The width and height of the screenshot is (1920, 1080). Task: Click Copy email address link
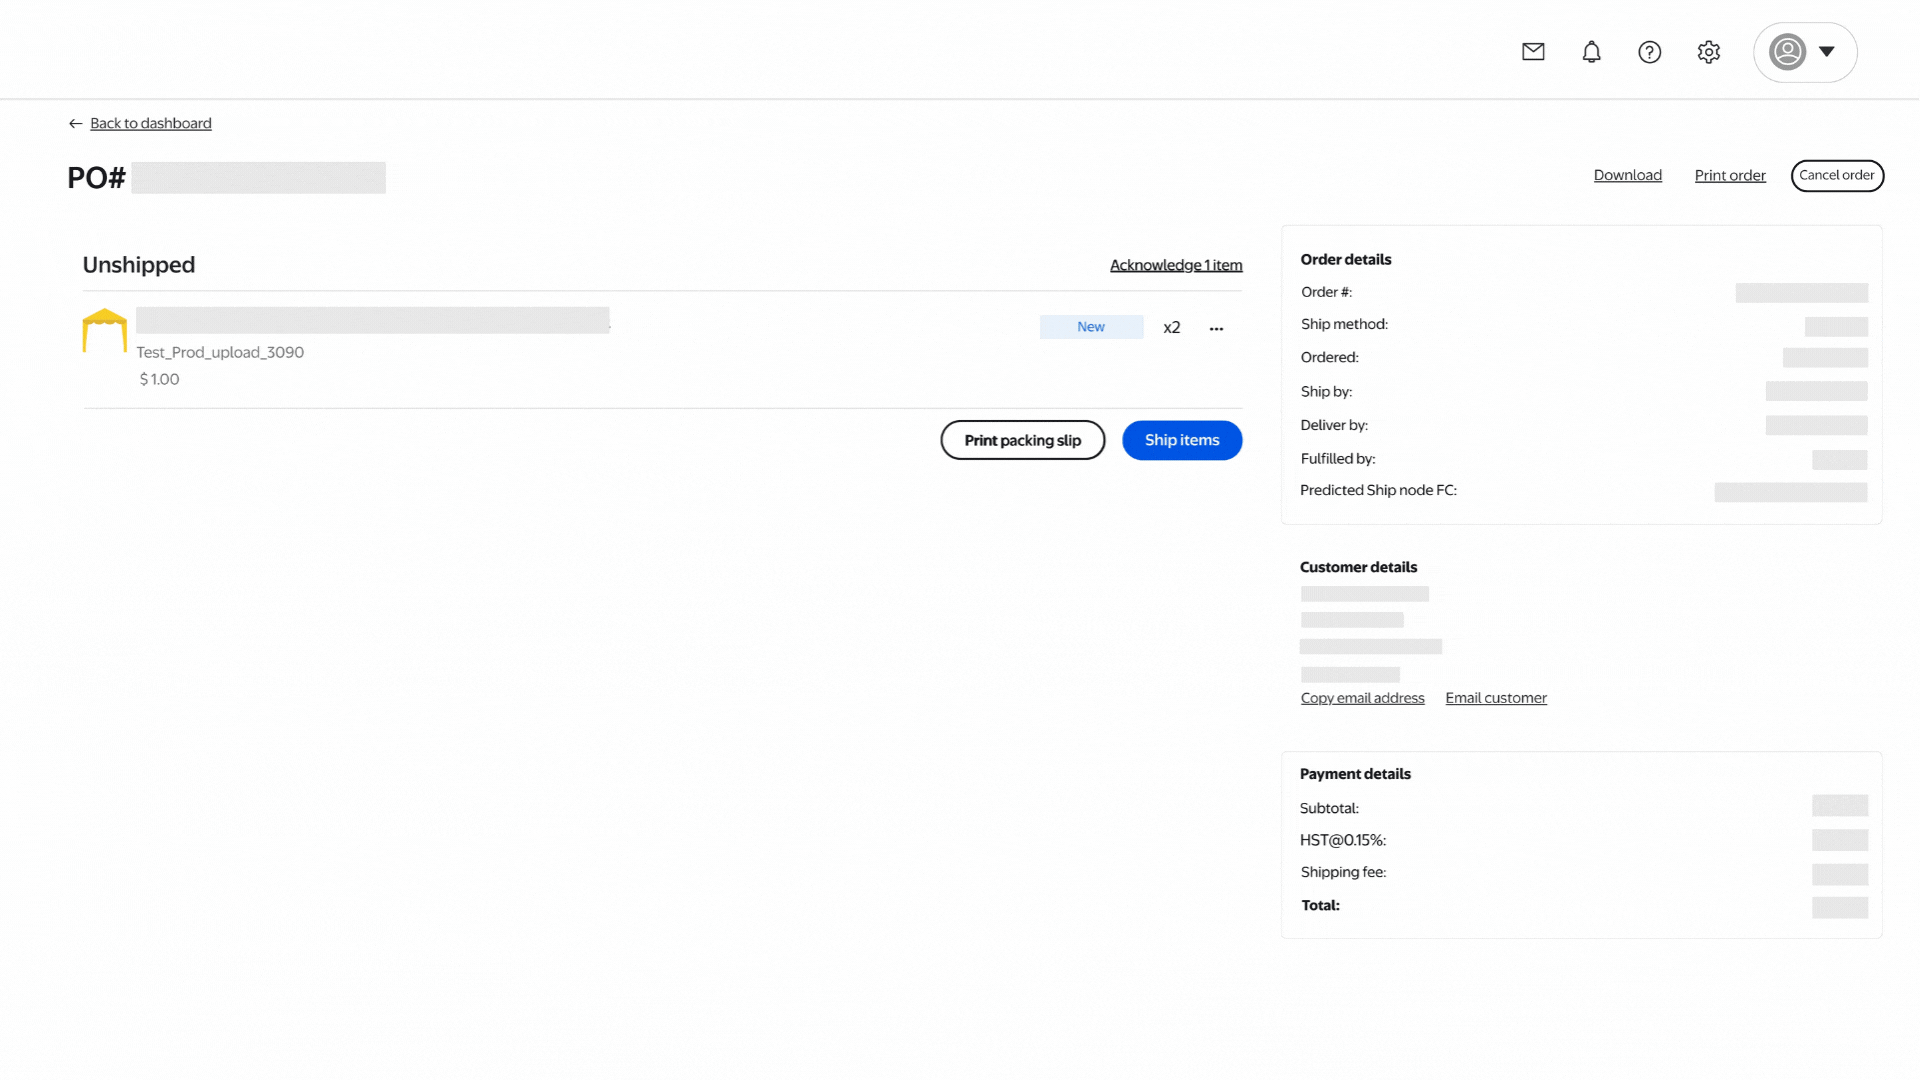tap(1362, 698)
